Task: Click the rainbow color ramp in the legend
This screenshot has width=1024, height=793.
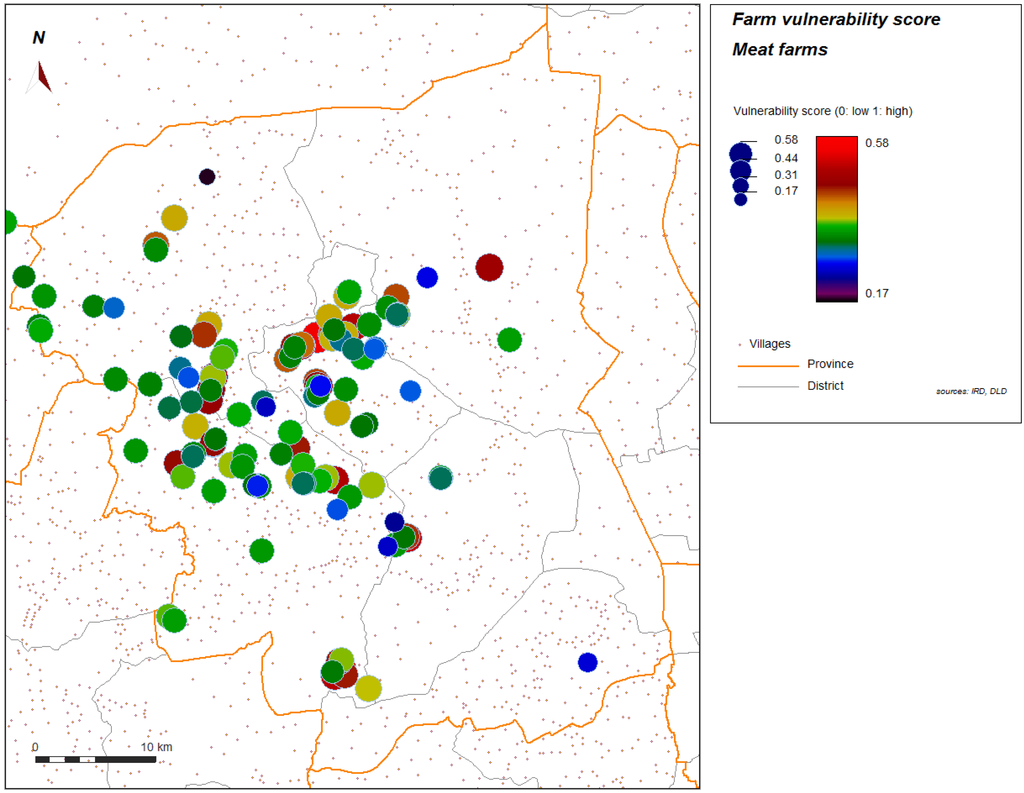Action: tap(837, 219)
